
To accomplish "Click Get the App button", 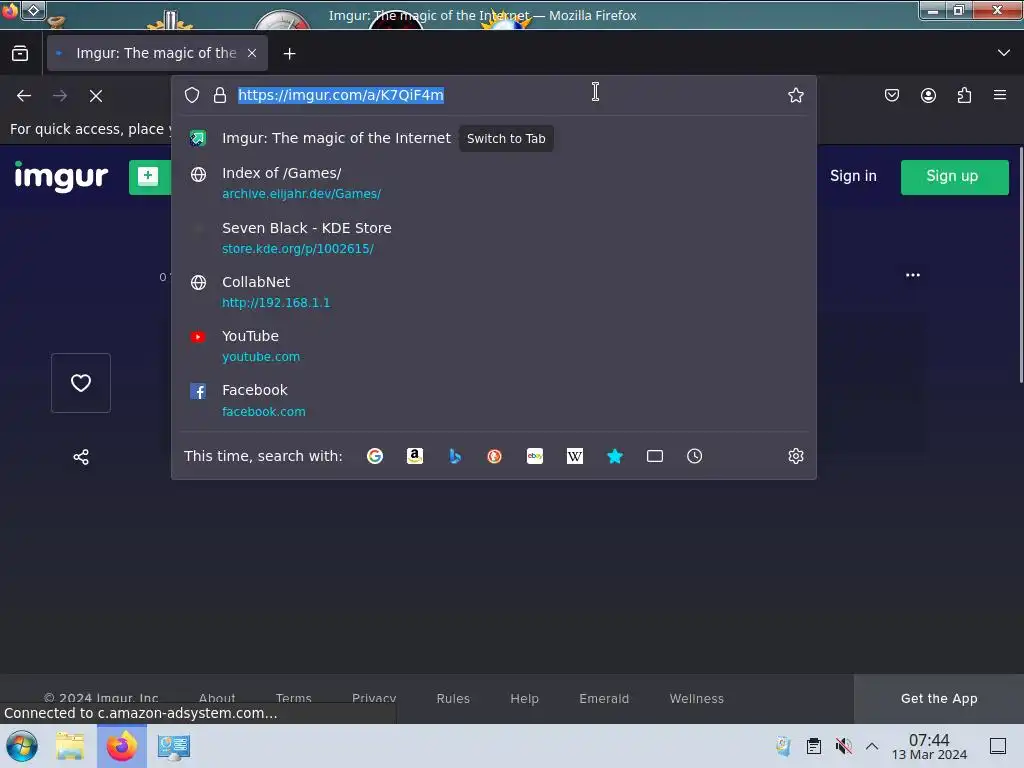I will 938,698.
